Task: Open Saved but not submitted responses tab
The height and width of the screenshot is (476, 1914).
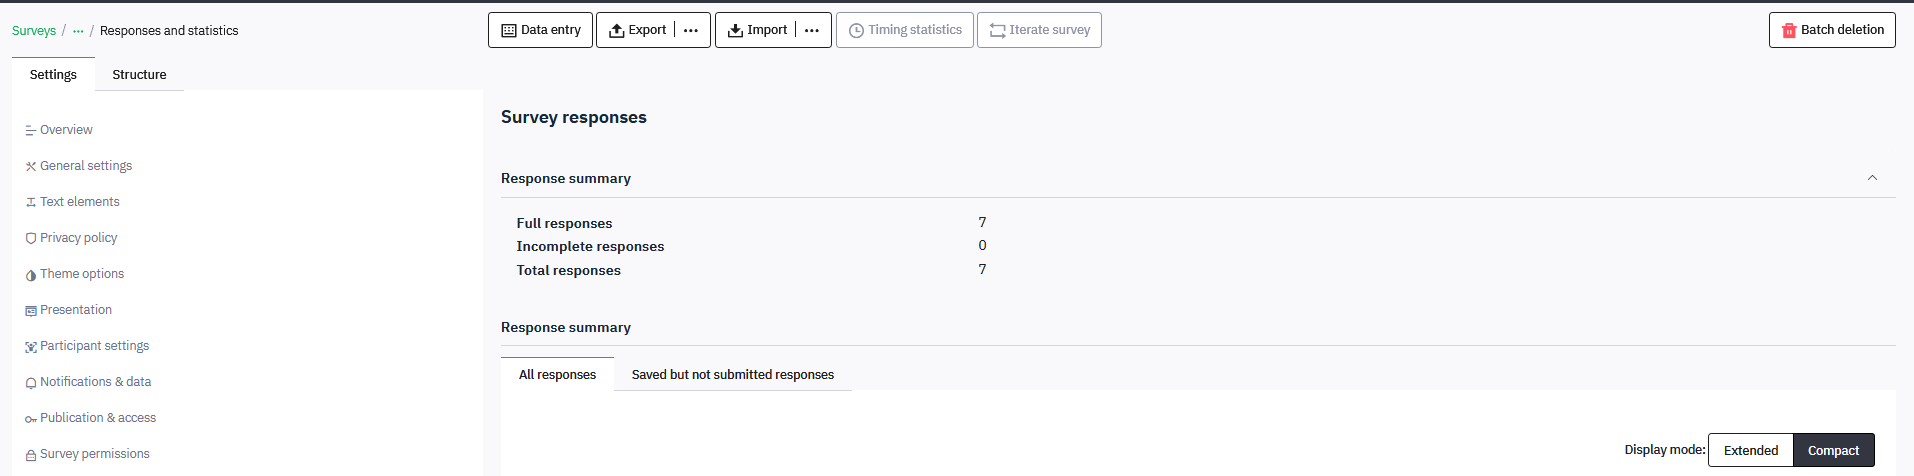Action: [733, 374]
